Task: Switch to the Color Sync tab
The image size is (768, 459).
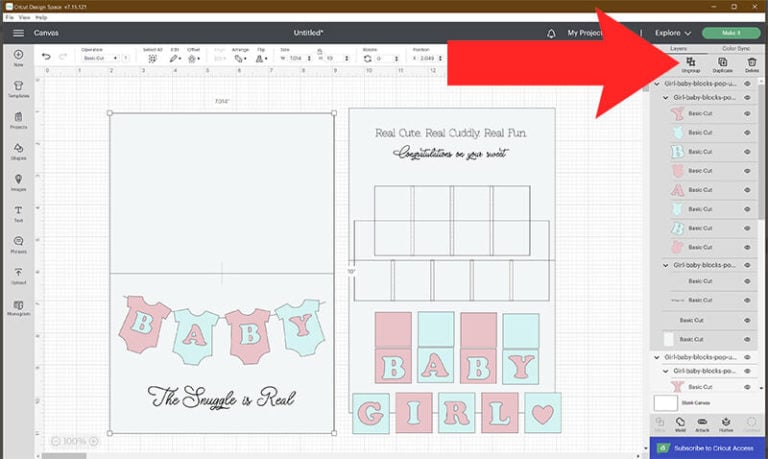Action: 736,48
